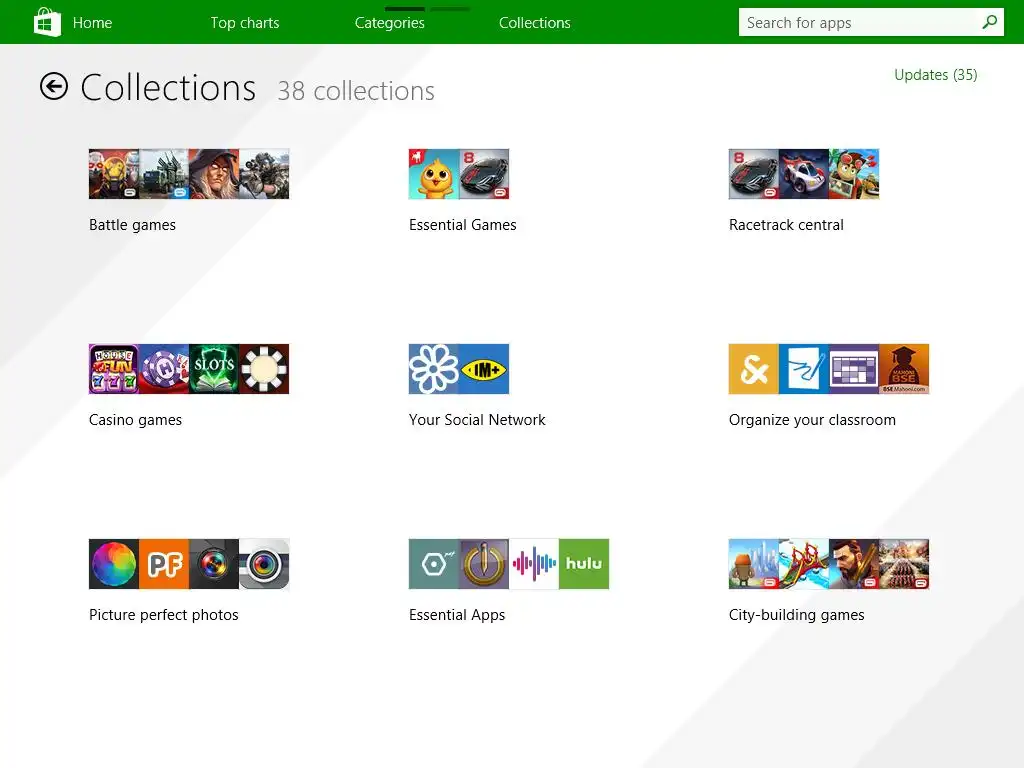Open the gold power button app icon
This screenshot has height=768, width=1024.
[x=484, y=564]
